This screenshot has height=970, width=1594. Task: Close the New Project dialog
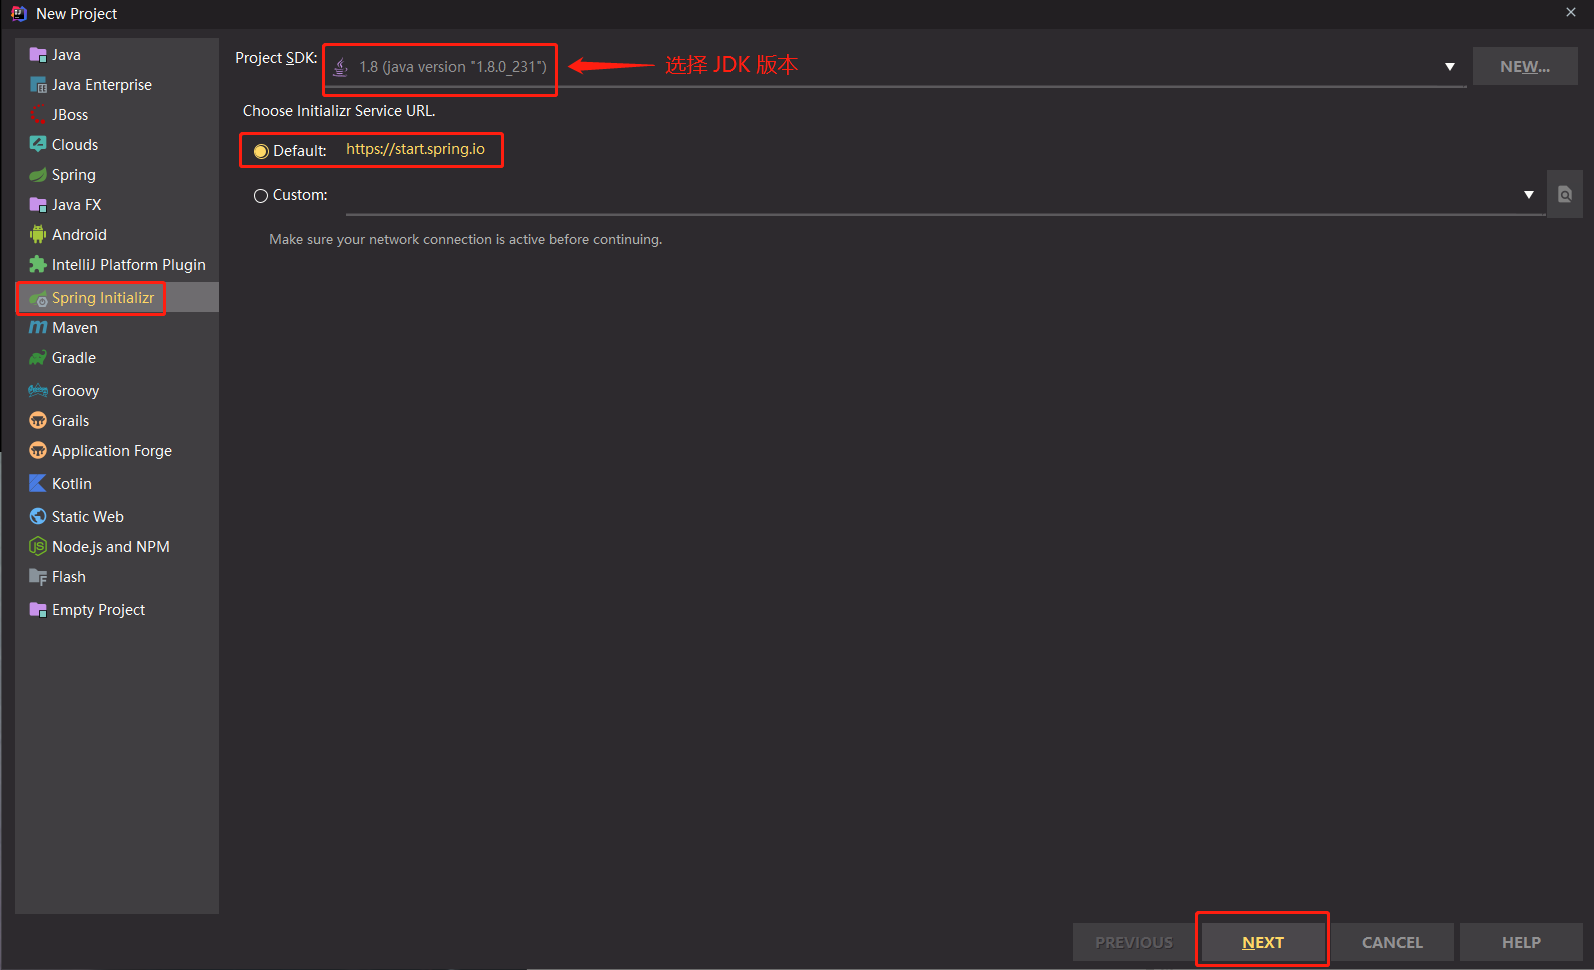(1571, 13)
